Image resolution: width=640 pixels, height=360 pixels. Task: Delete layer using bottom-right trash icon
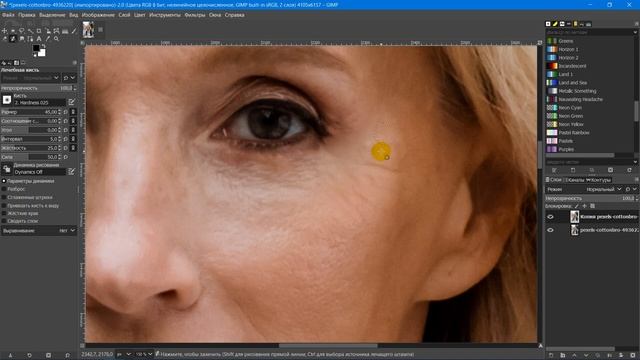tap(633, 355)
